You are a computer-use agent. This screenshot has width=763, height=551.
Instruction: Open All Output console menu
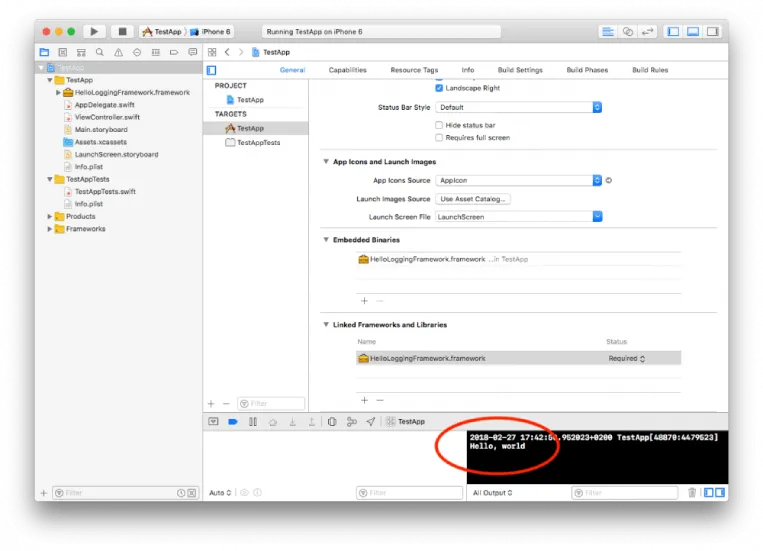[x=492, y=493]
